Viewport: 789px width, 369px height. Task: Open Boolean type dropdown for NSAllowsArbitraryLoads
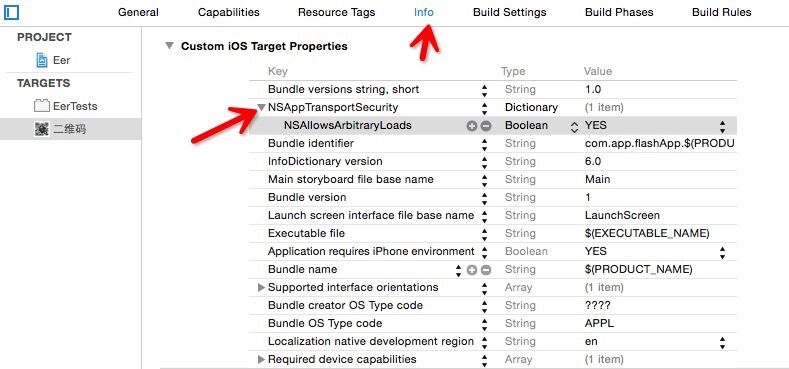tap(574, 127)
